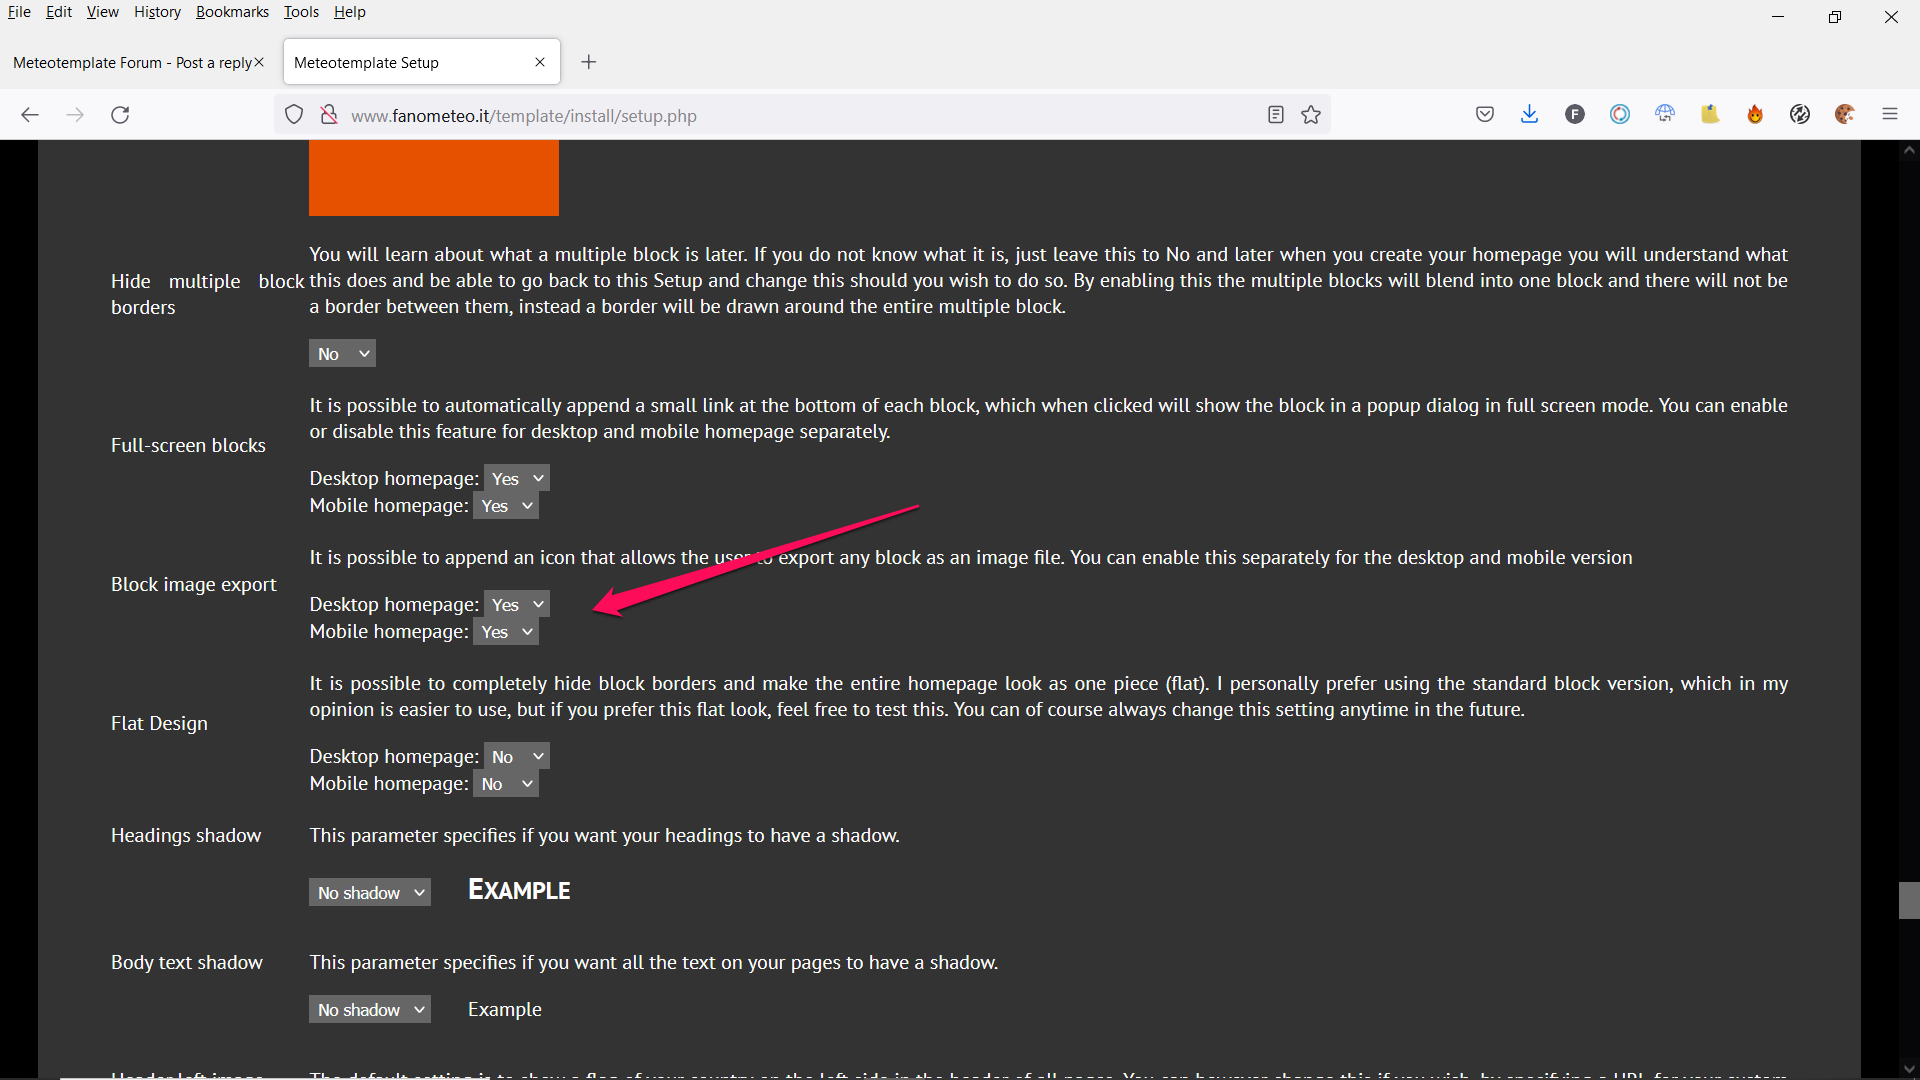Go forward to the next page
Screen dimensions: 1920x1080
point(75,115)
